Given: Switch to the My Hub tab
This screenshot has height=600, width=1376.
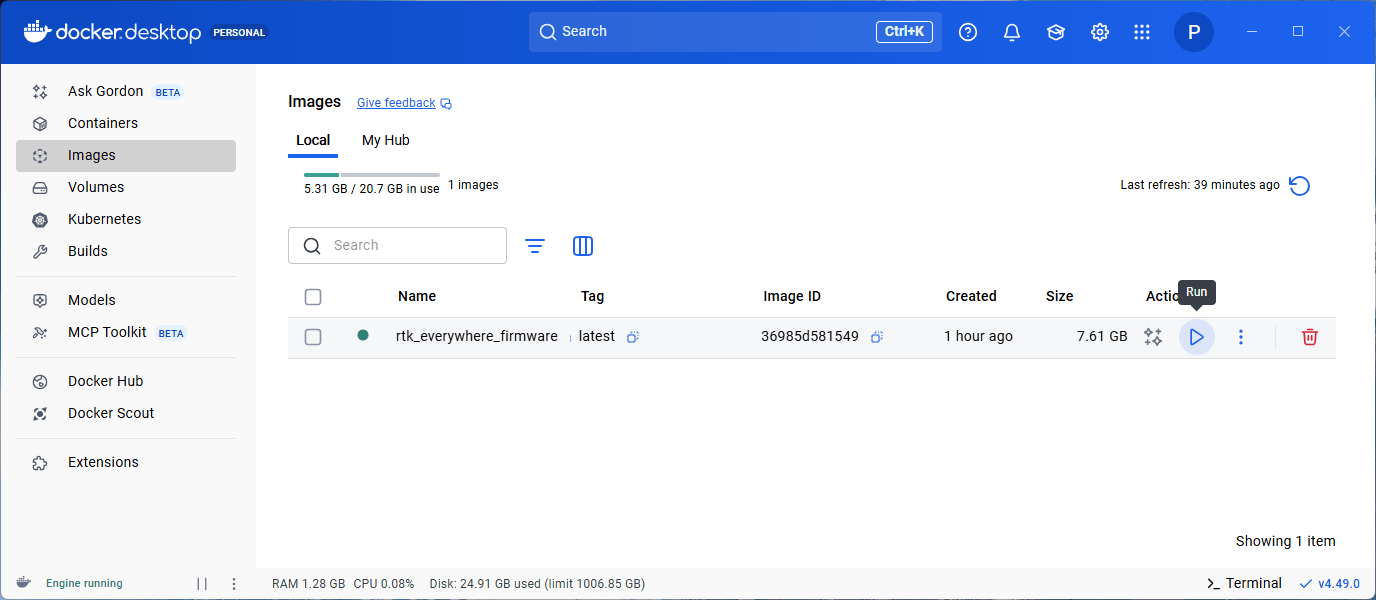Looking at the screenshot, I should tap(385, 140).
